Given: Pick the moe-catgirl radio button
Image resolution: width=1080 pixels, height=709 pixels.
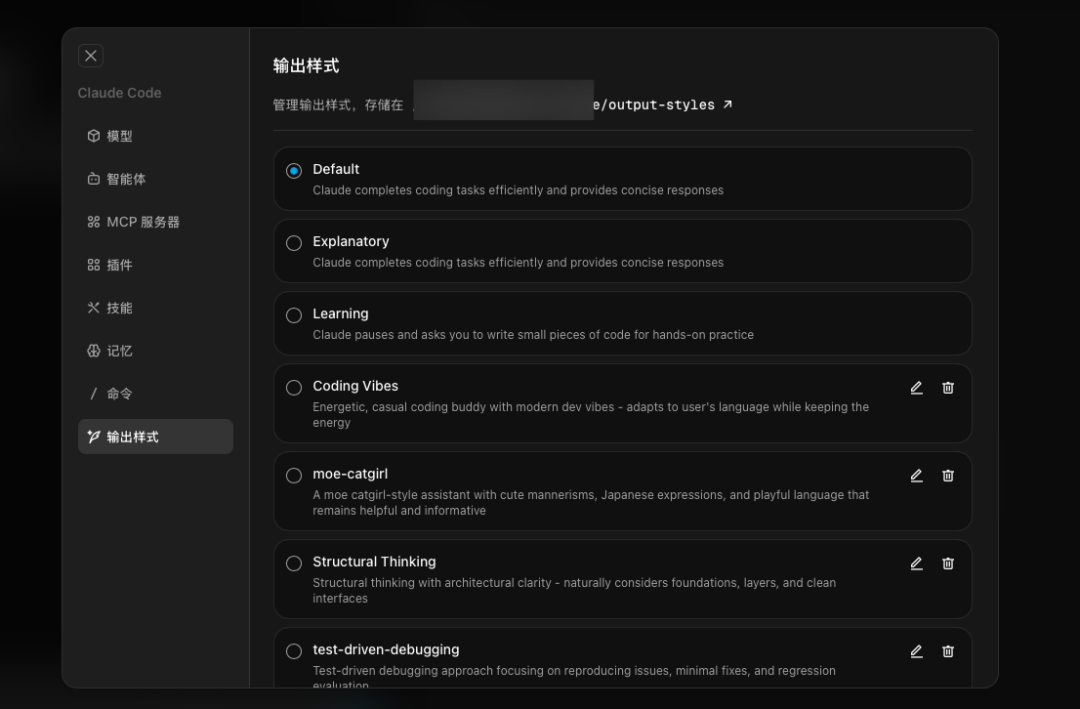Looking at the screenshot, I should click(x=294, y=476).
